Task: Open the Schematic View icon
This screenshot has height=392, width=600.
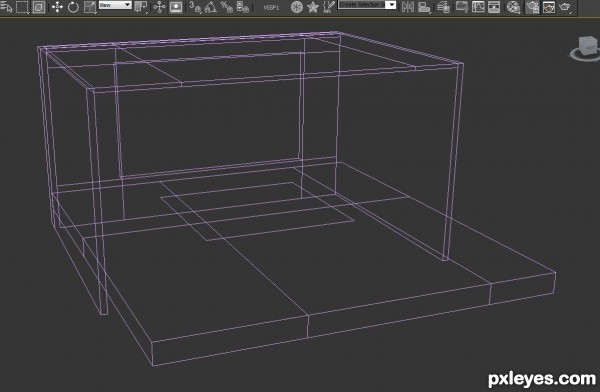Action: click(x=494, y=7)
